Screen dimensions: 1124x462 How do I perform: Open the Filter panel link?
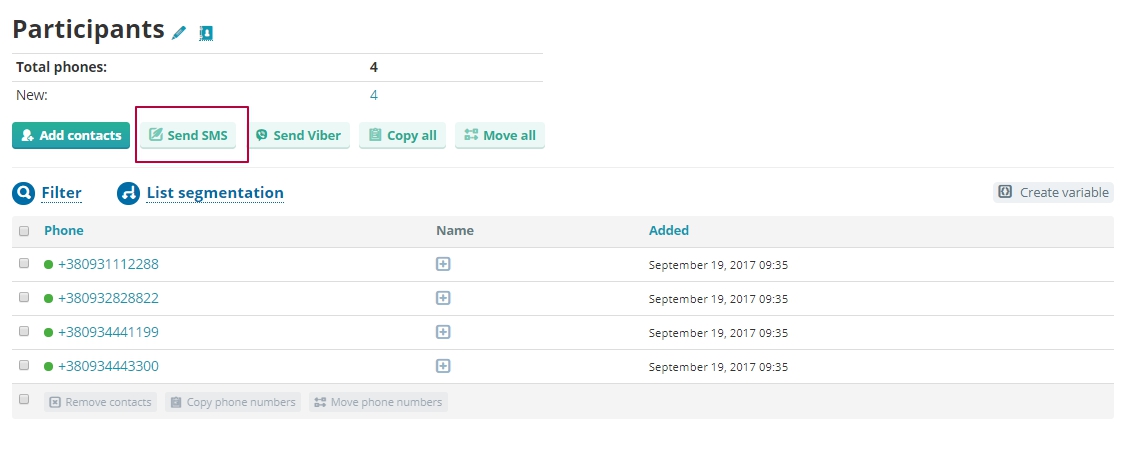pos(61,193)
